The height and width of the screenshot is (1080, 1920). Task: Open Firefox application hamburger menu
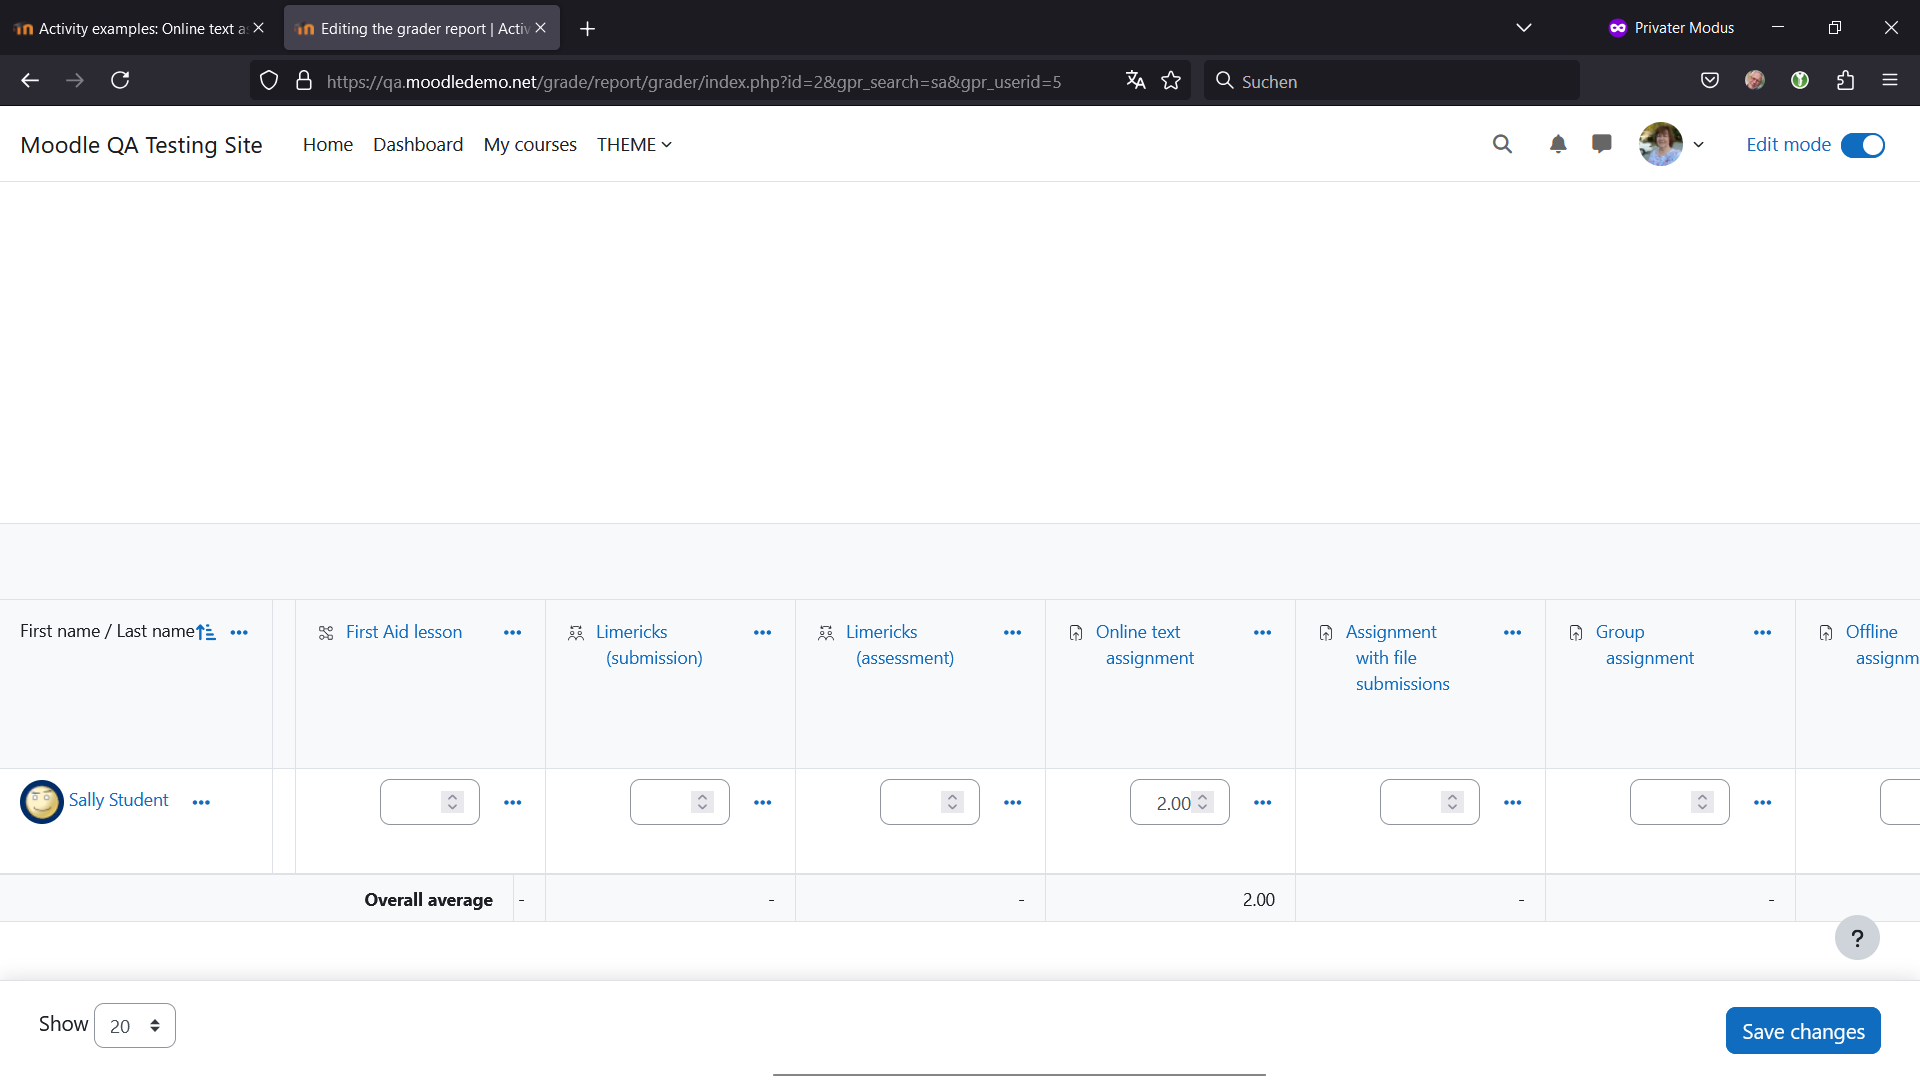pos(1890,80)
